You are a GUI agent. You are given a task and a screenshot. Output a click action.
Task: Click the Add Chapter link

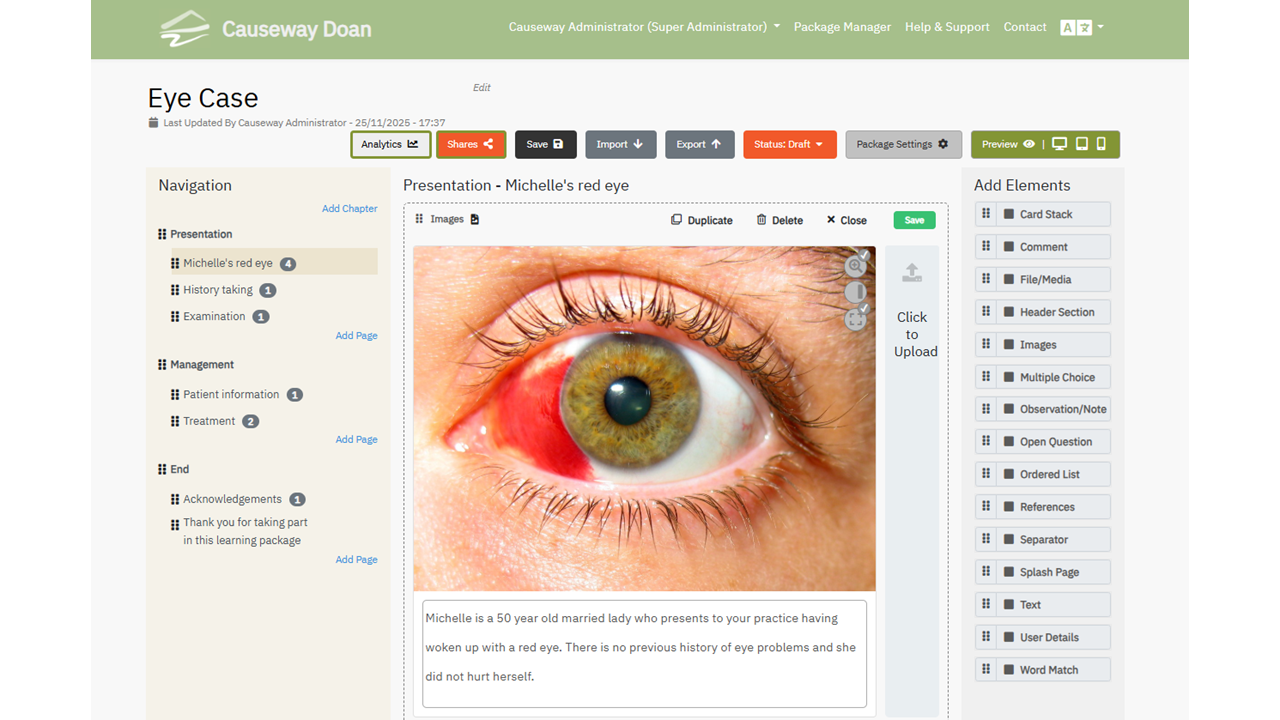(349, 209)
